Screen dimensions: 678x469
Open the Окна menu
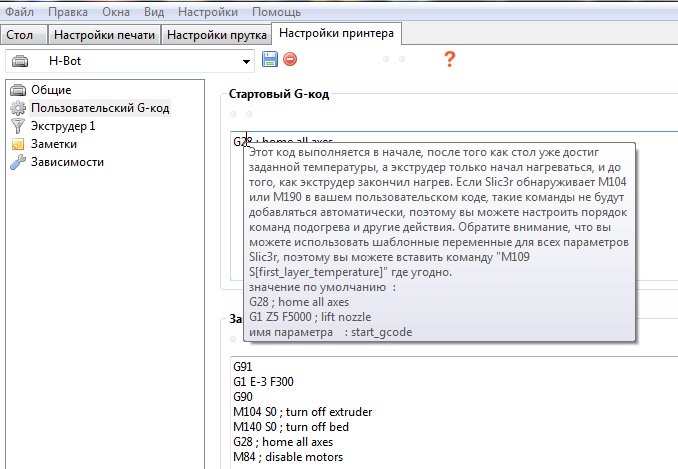coord(116,12)
